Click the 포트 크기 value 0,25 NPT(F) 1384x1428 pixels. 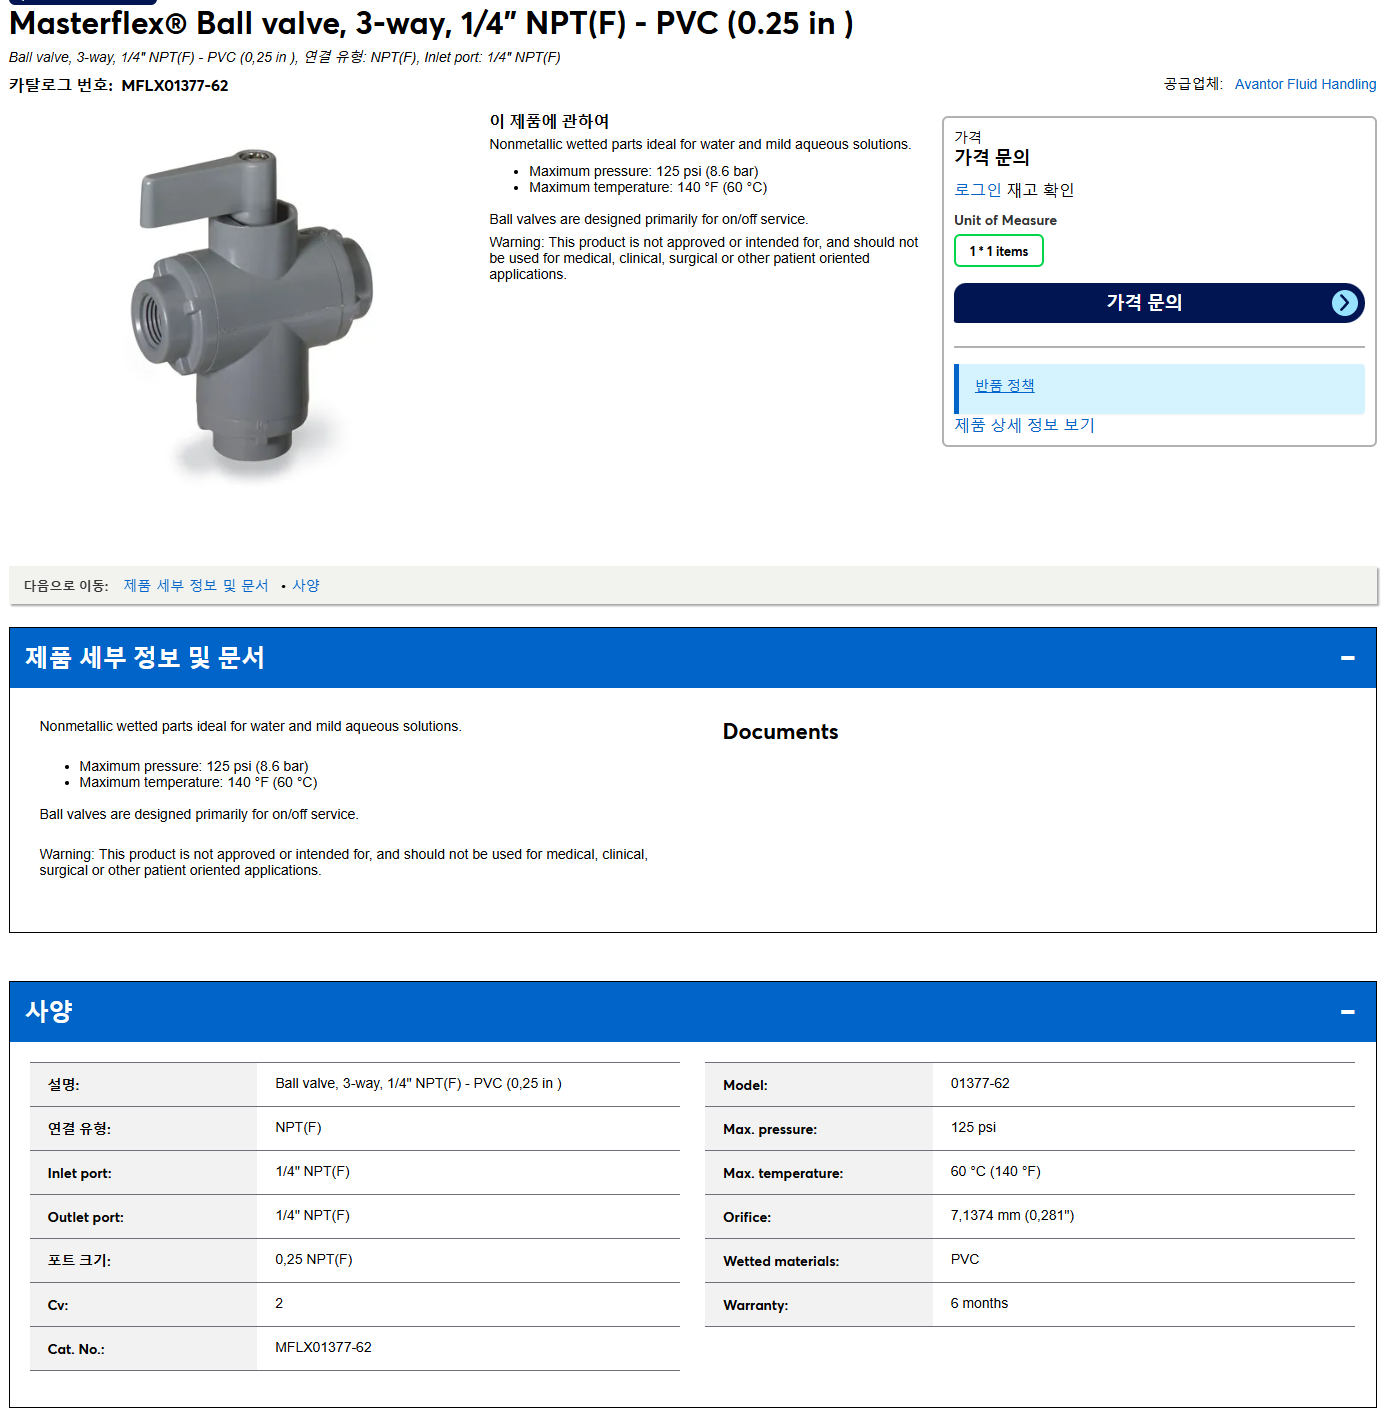coord(314,1259)
